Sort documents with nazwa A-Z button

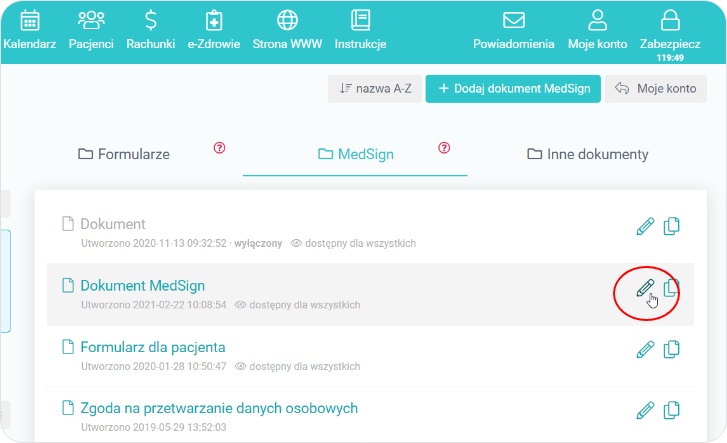point(375,89)
